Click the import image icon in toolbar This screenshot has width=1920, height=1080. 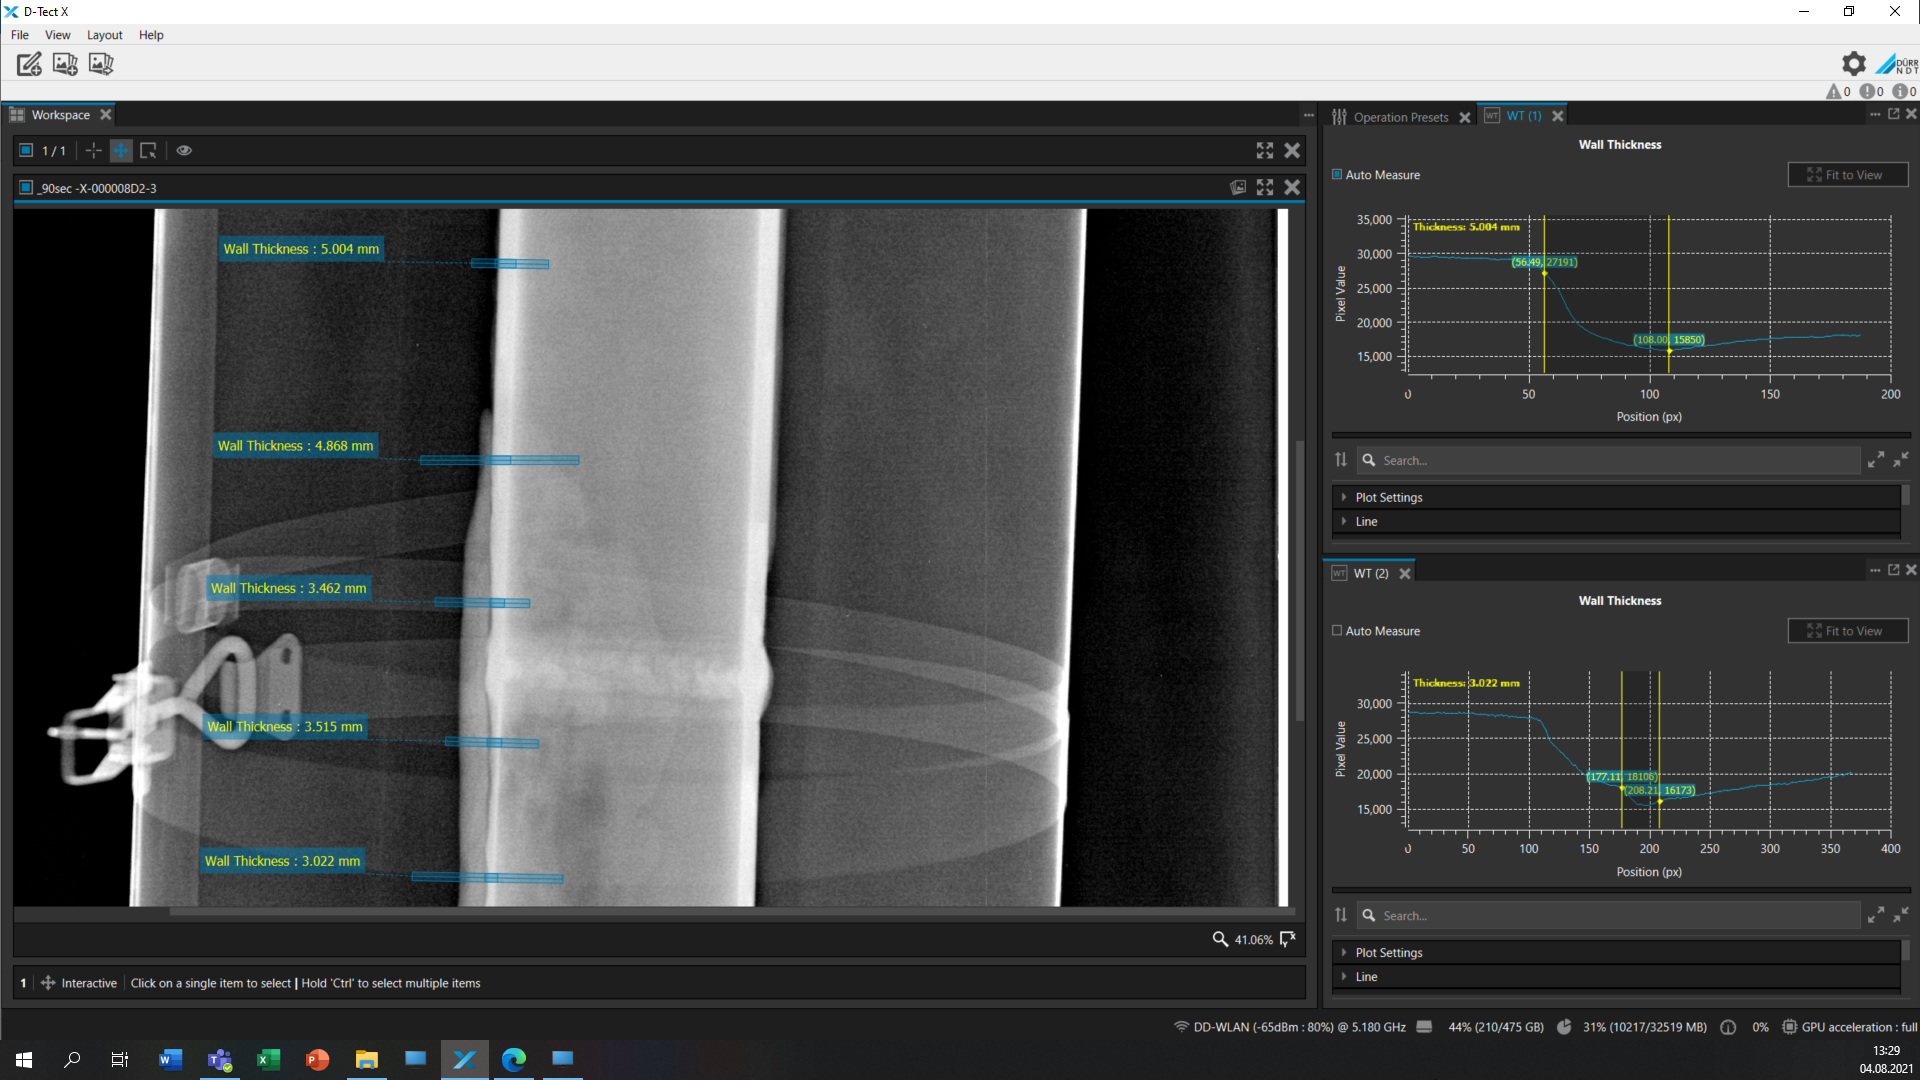[65, 64]
